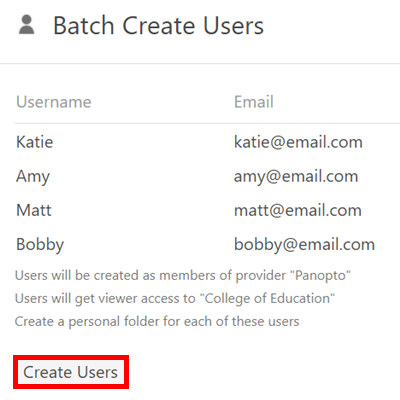The image size is (400, 400).
Task: Click the email bobby@email.com
Action: click(x=305, y=245)
